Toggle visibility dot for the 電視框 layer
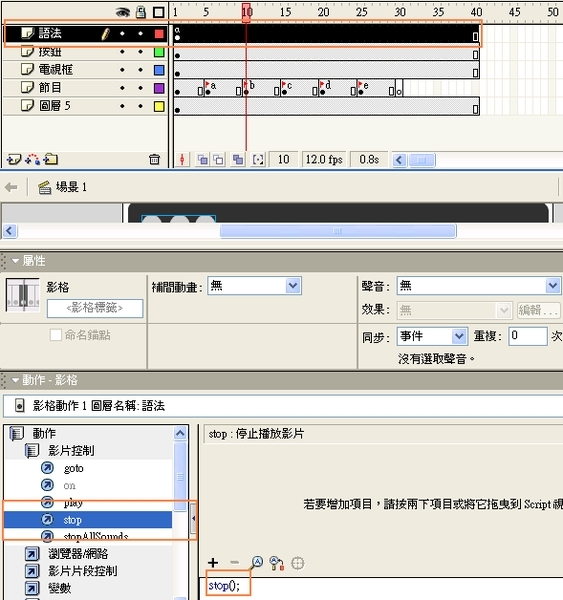This screenshot has height=600, width=563. [x=122, y=70]
